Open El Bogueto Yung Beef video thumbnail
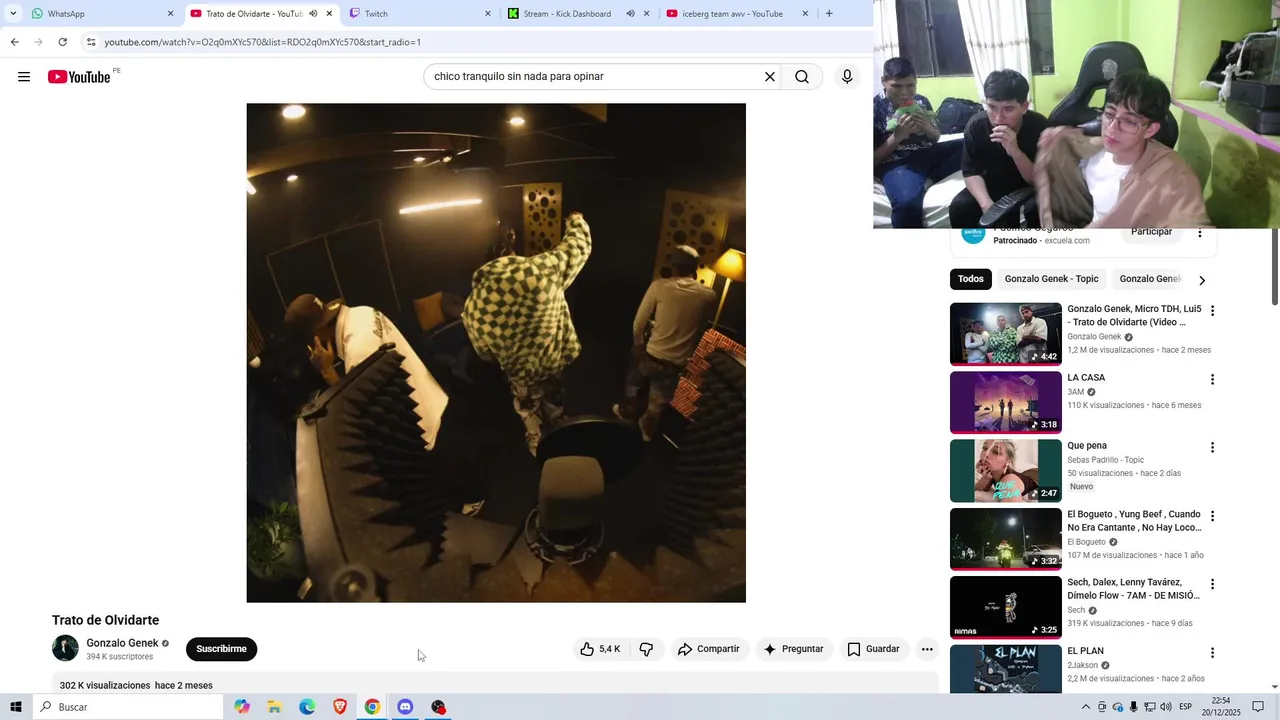This screenshot has height=720, width=1280. 1005,539
